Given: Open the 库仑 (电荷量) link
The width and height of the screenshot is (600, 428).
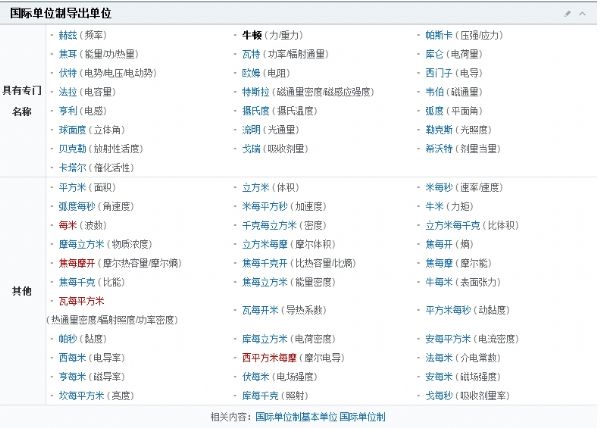Looking at the screenshot, I should [434, 54].
